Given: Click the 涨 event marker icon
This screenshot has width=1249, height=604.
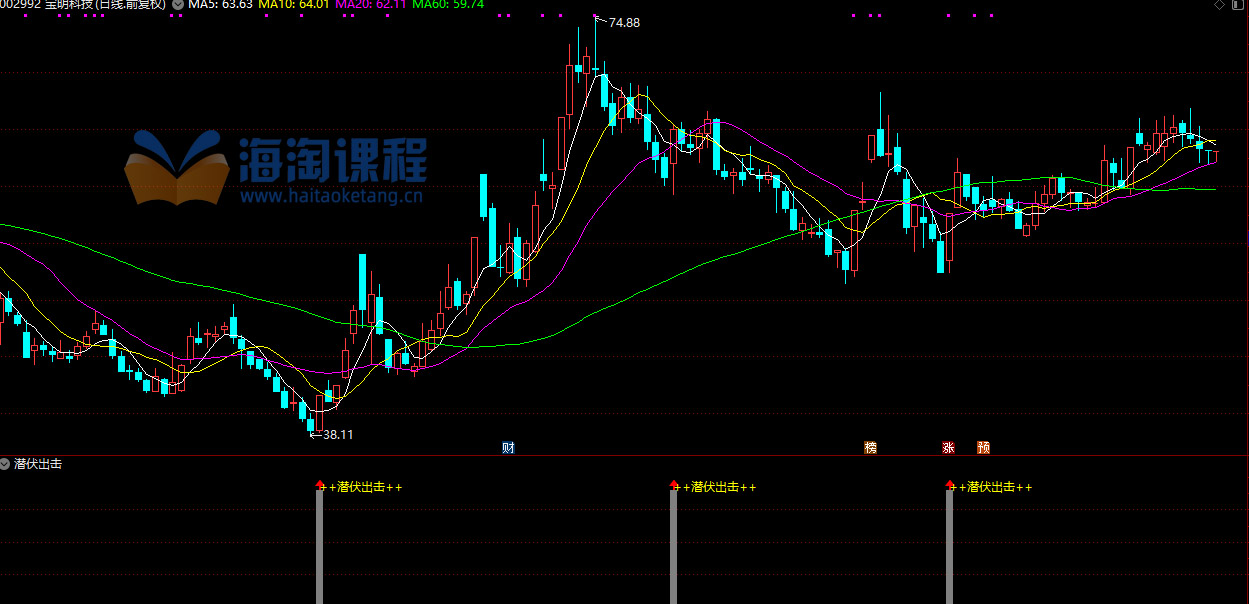Looking at the screenshot, I should click(948, 448).
